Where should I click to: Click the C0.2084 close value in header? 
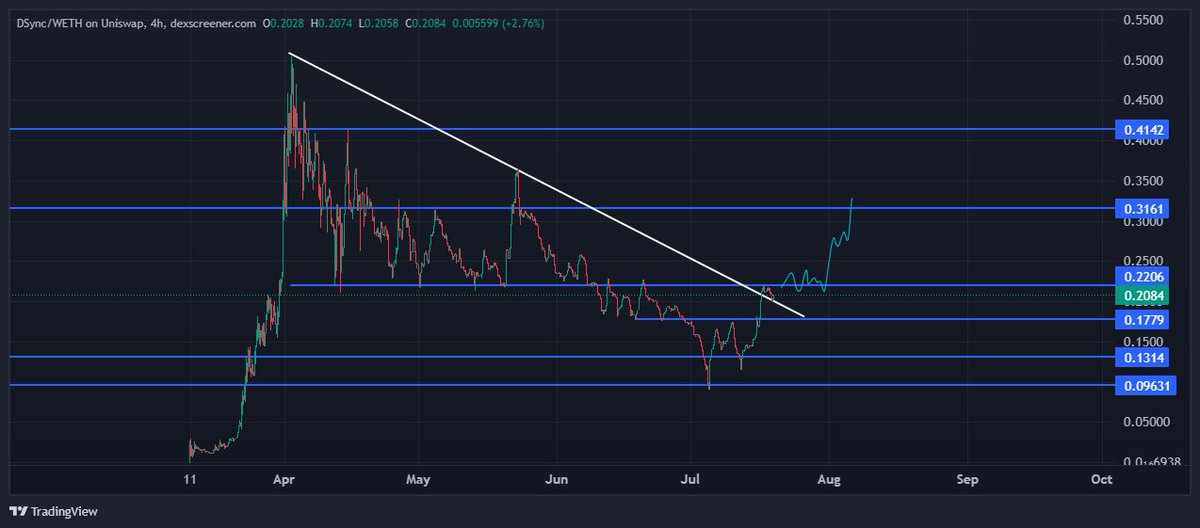[x=423, y=23]
